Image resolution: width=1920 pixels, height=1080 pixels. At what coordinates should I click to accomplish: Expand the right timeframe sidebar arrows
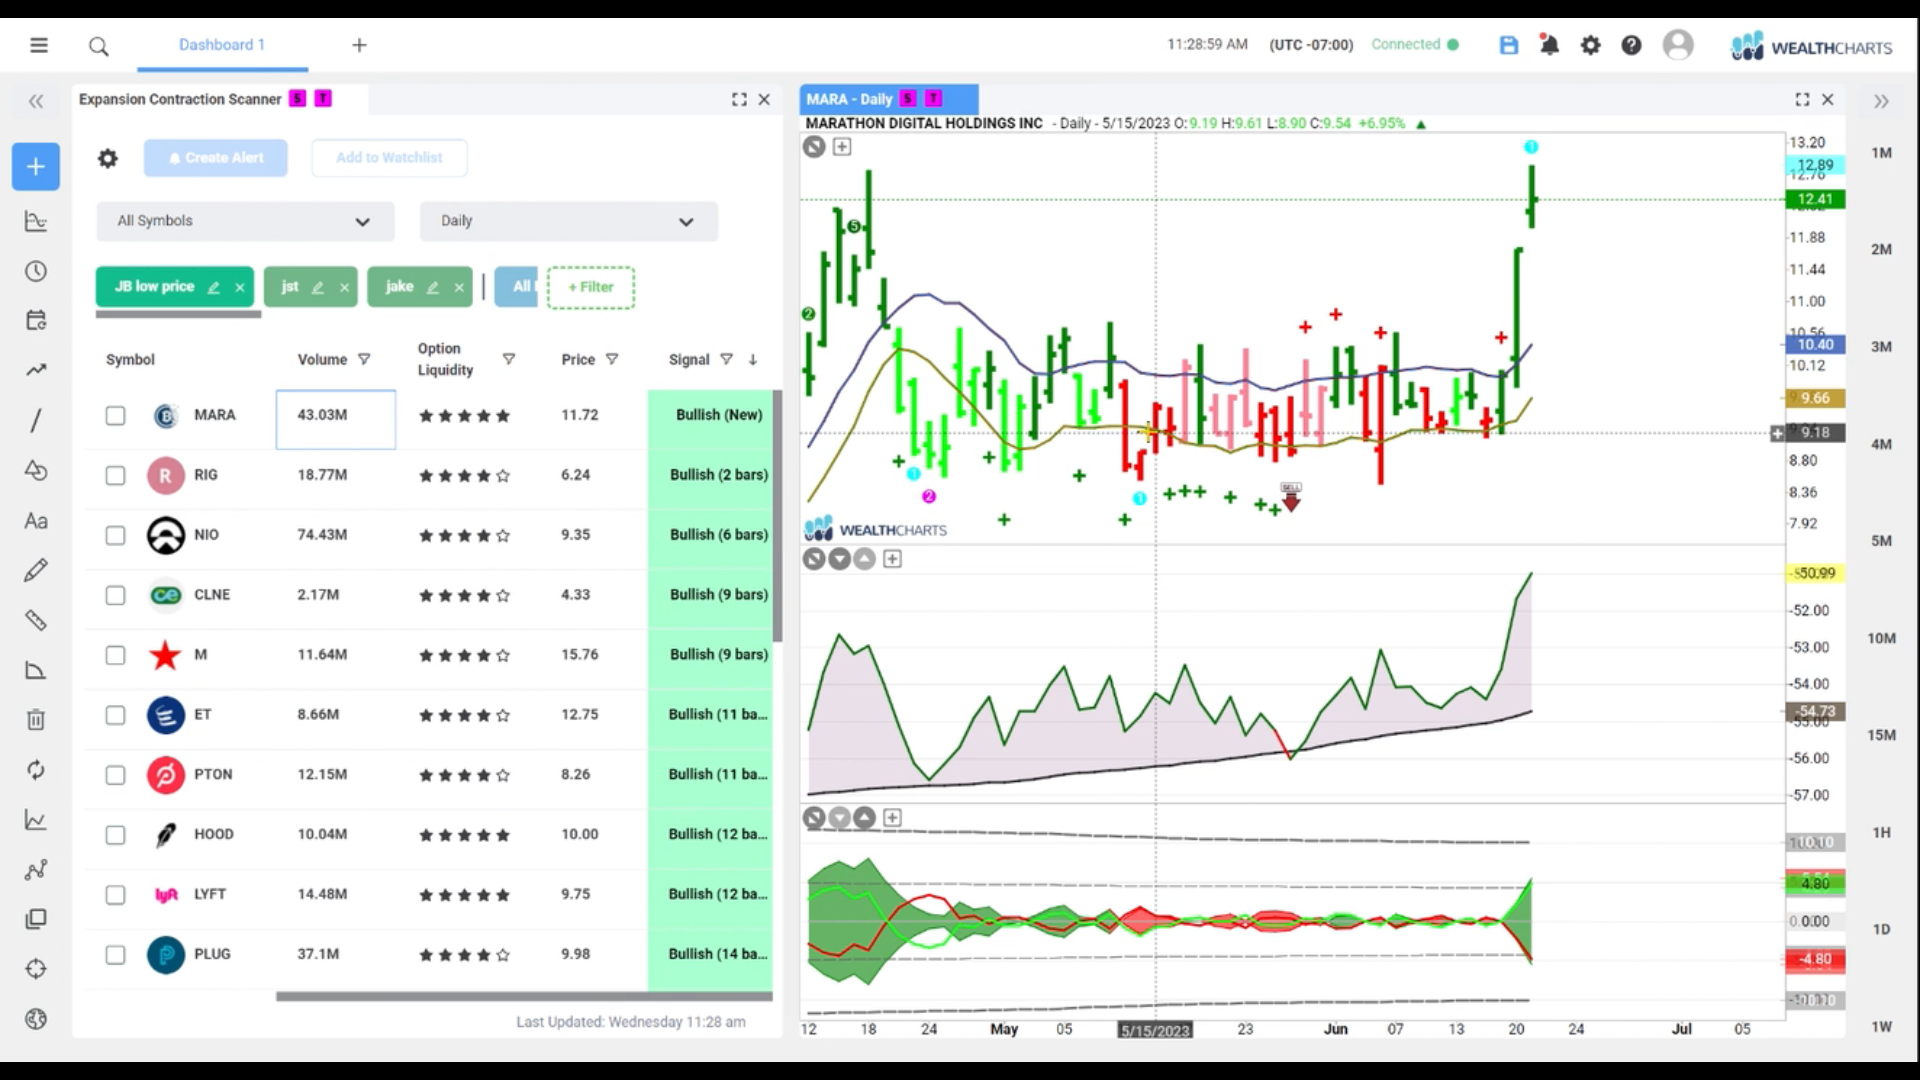click(x=1881, y=101)
